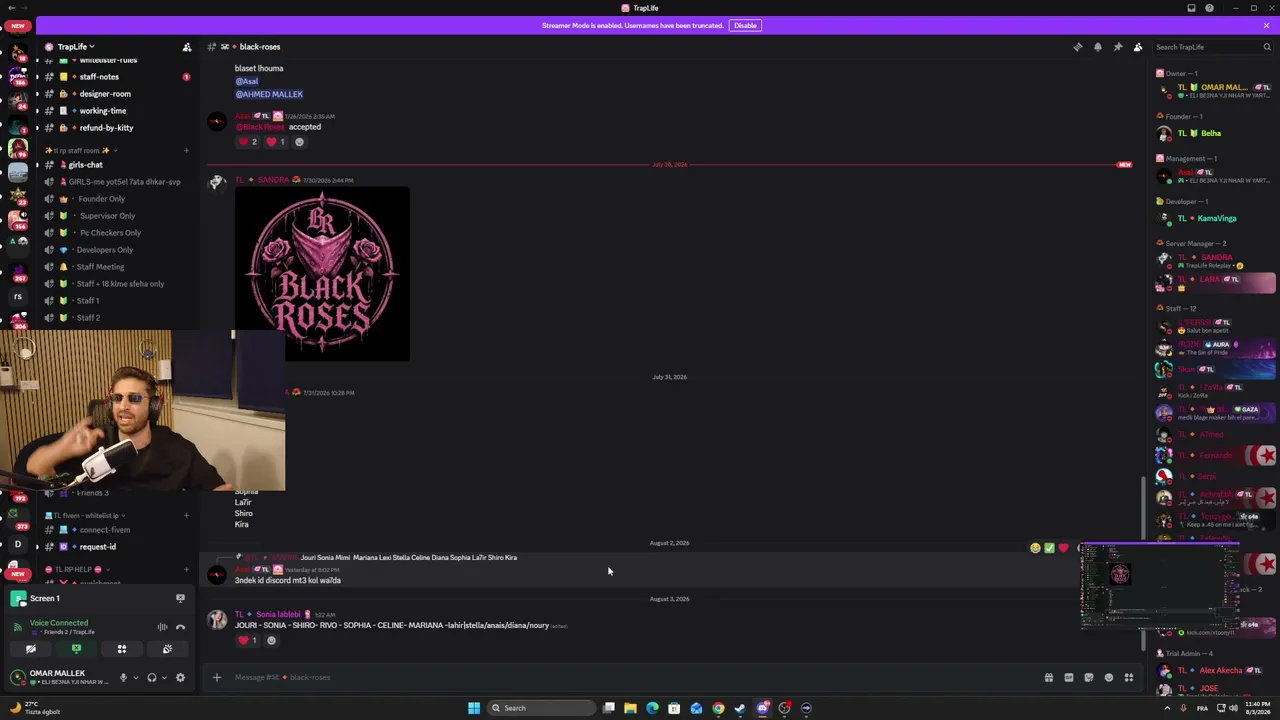Add a channel to TL fivem category
Image resolution: width=1280 pixels, height=720 pixels.
click(x=186, y=515)
